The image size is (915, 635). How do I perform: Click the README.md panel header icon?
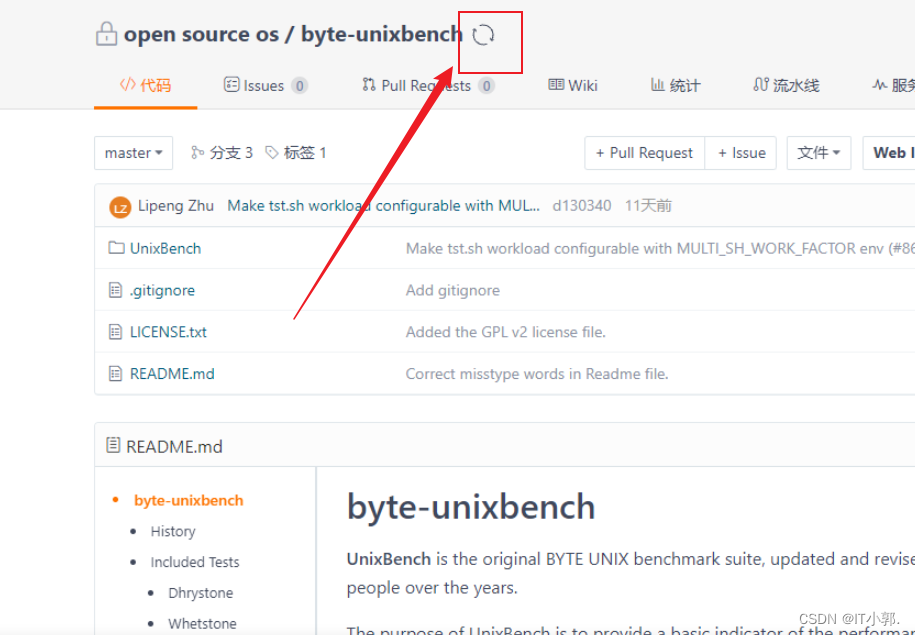tap(113, 445)
